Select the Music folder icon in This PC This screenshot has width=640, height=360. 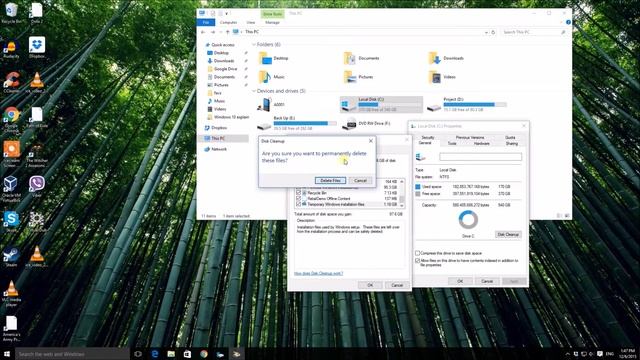(x=265, y=77)
